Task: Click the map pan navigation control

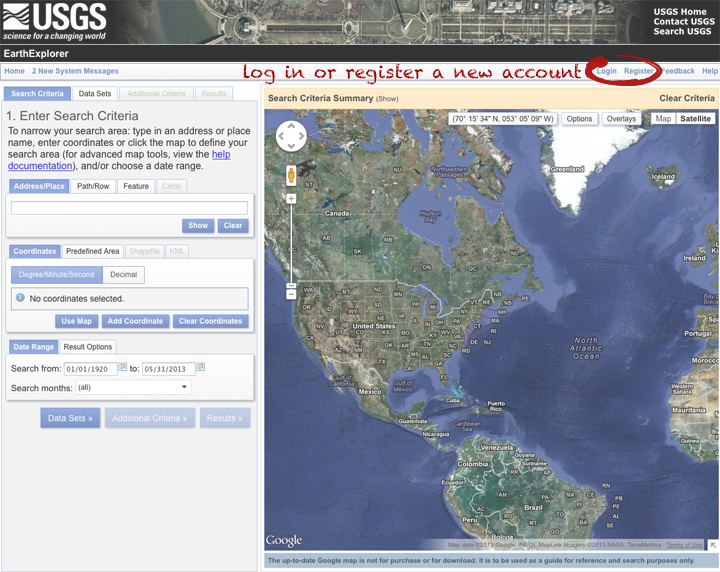Action: coord(291,137)
